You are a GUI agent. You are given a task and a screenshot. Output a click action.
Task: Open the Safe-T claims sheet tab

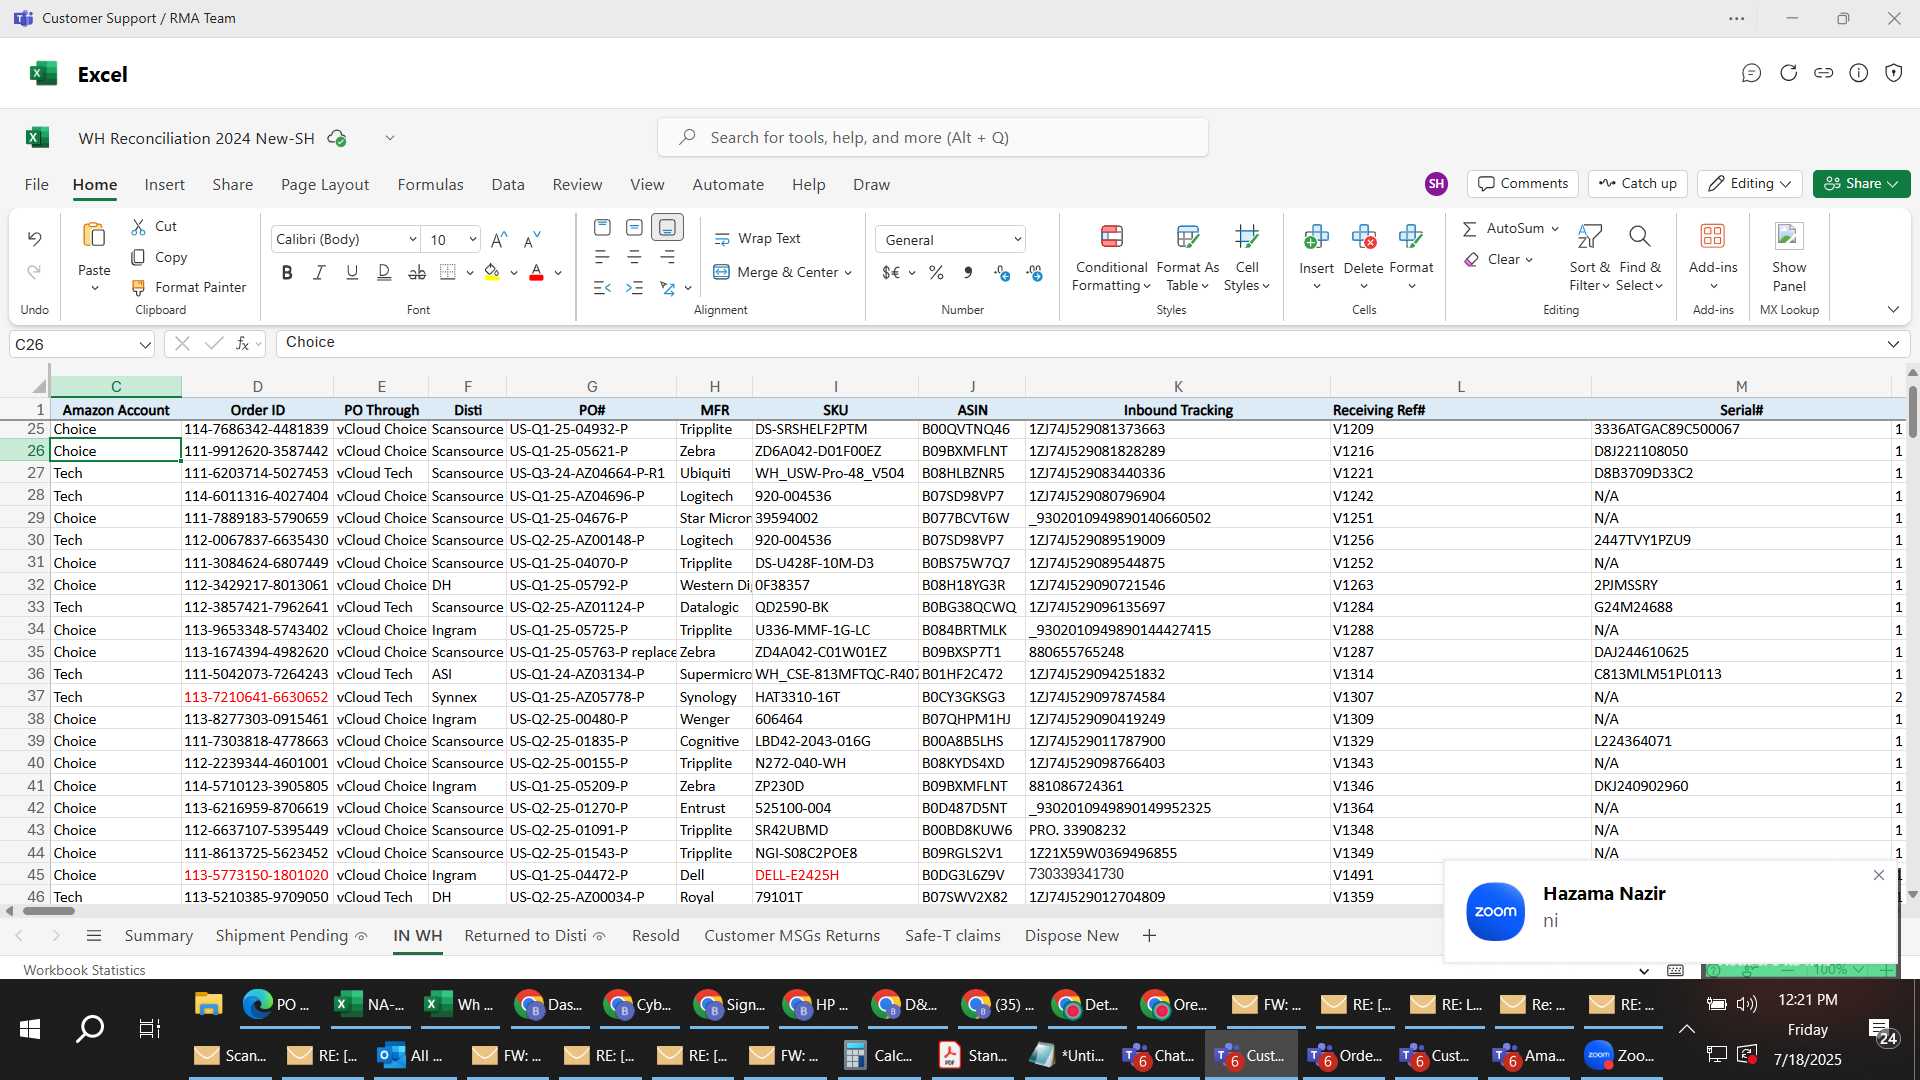point(952,936)
